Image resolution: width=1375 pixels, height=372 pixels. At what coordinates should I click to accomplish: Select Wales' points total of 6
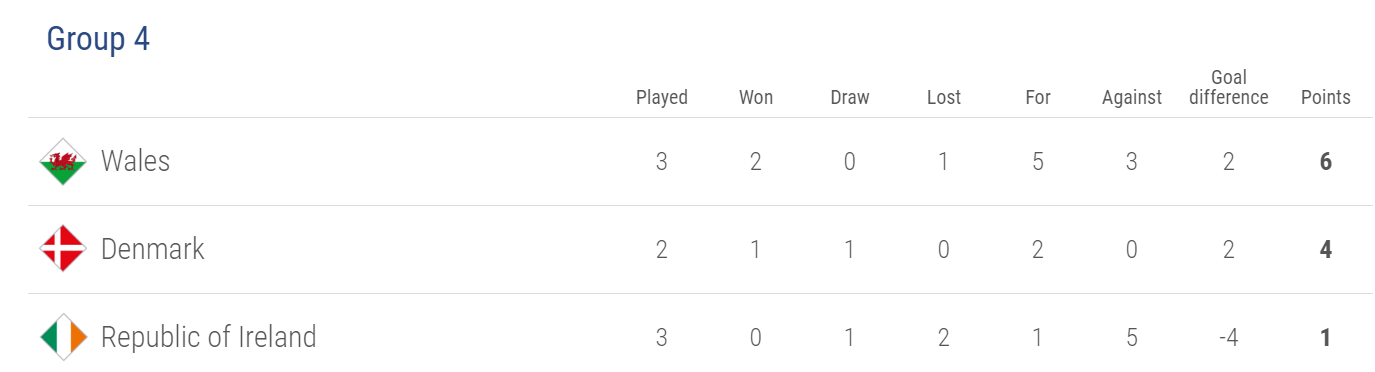coord(1326,162)
